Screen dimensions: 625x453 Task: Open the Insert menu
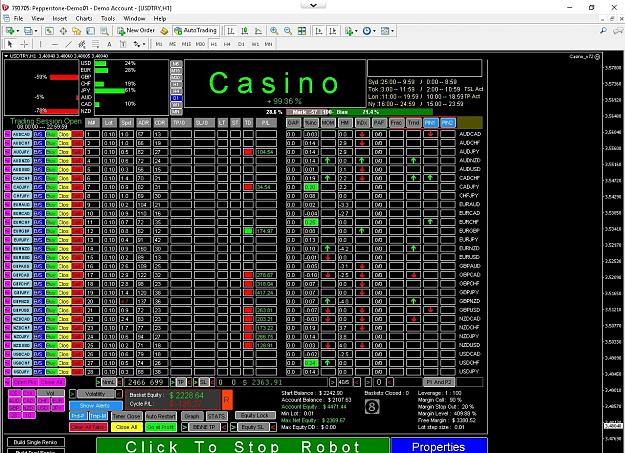(x=60, y=18)
